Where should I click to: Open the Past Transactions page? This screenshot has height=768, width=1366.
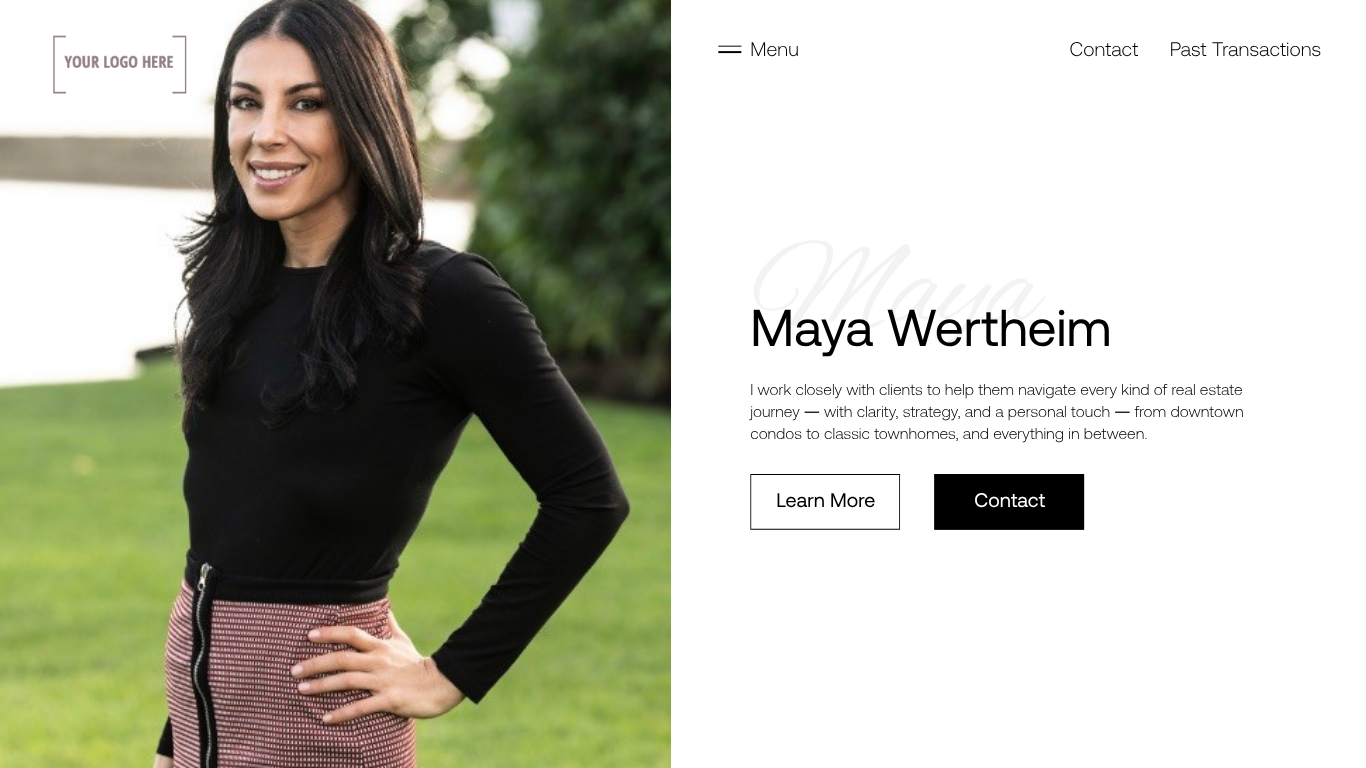(1245, 49)
